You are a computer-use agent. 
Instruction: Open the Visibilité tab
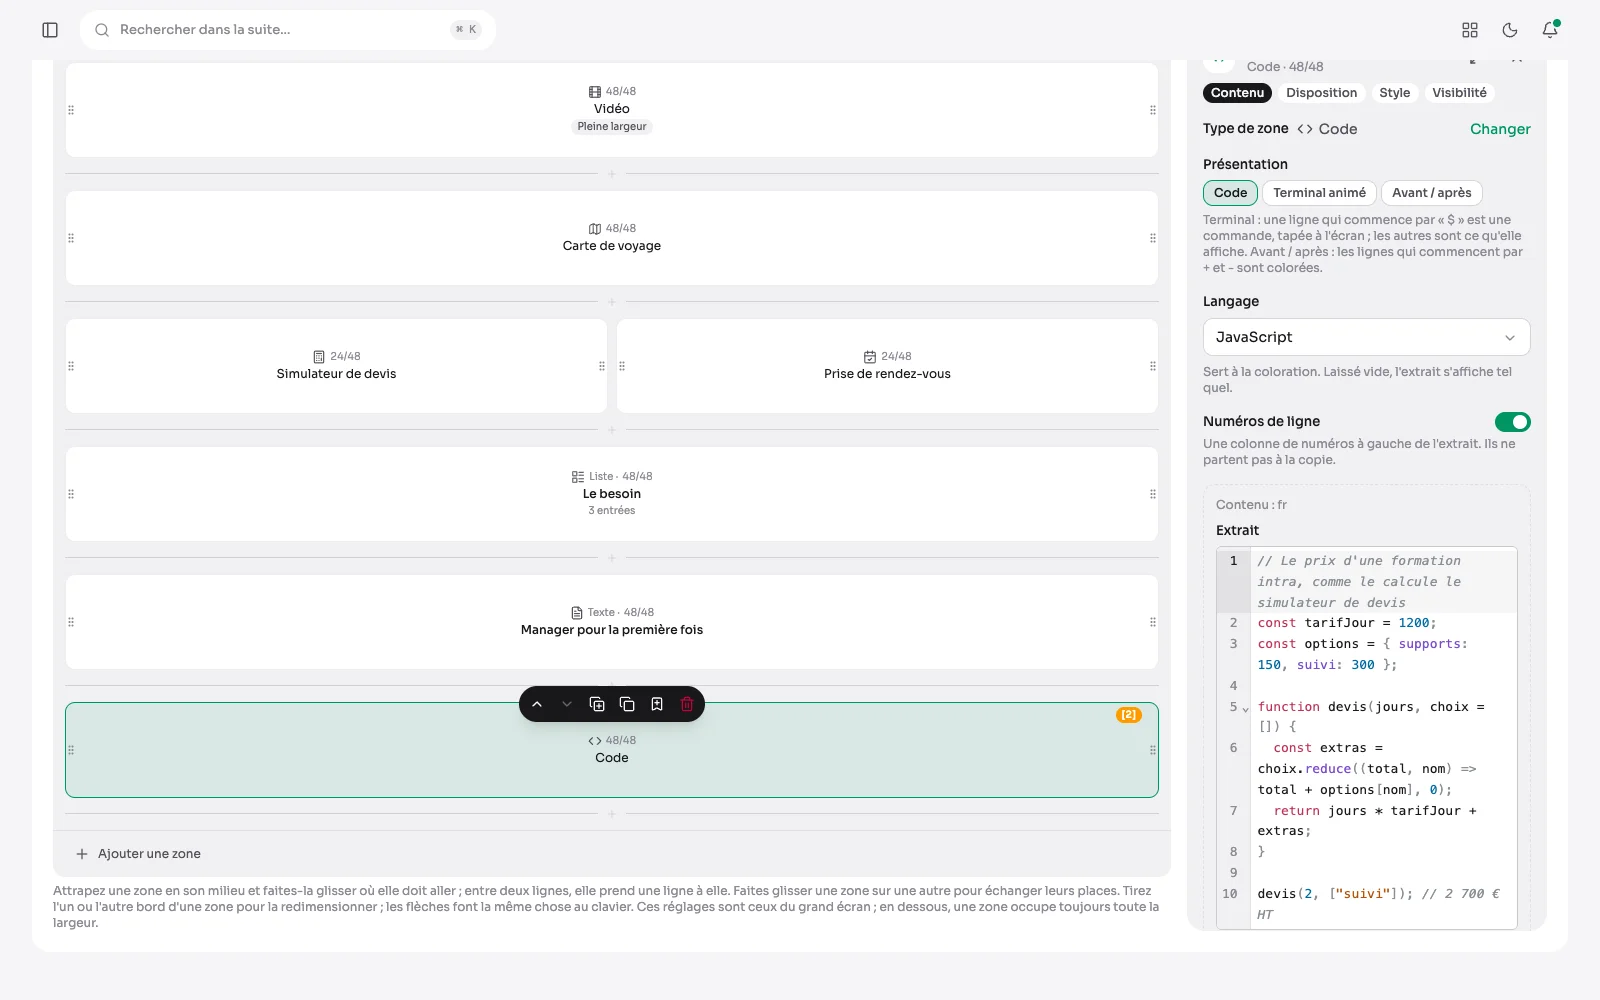click(1459, 93)
